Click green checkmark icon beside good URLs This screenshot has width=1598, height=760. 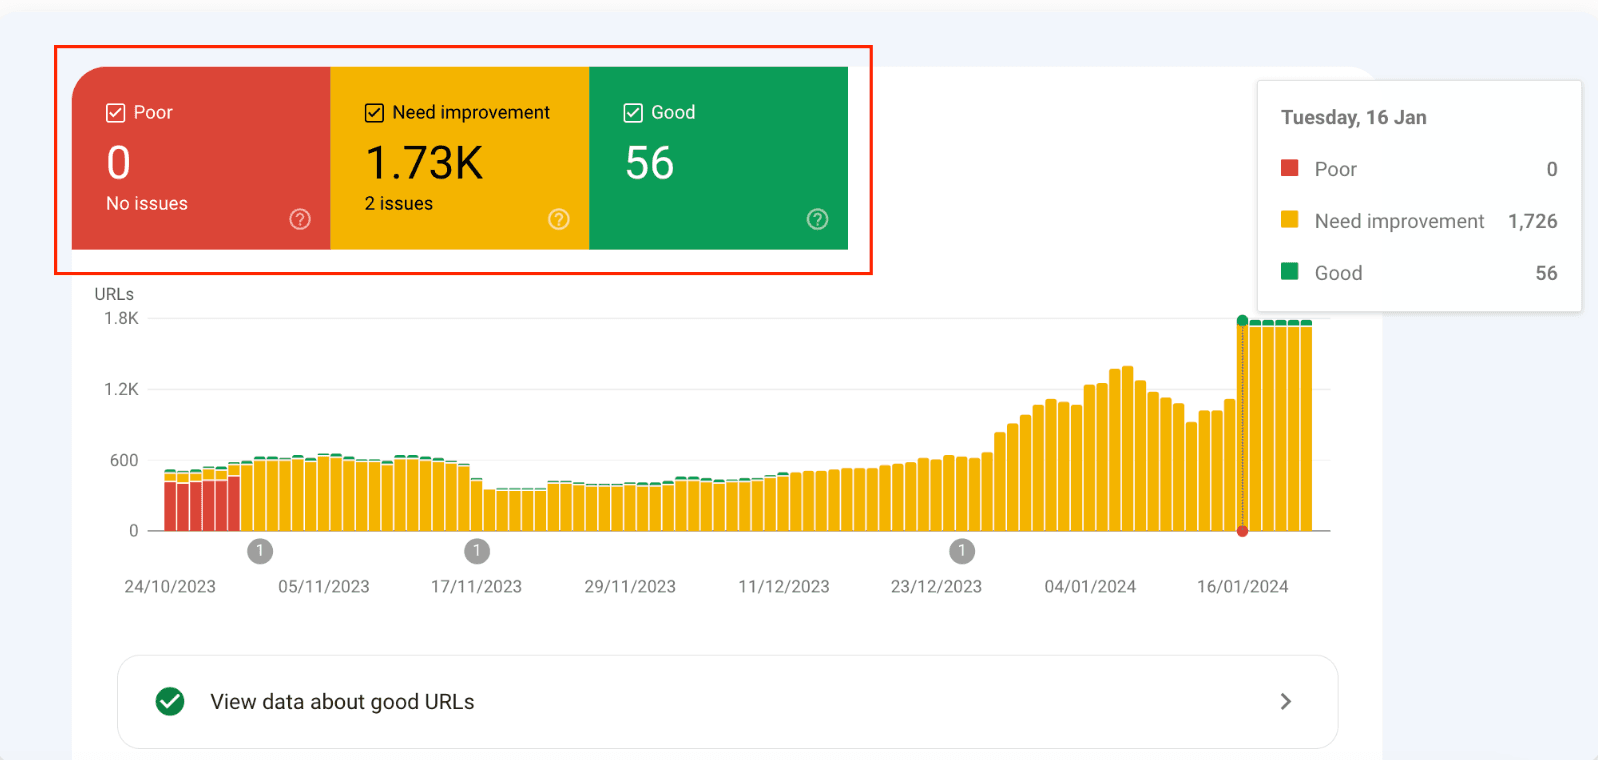click(x=170, y=702)
